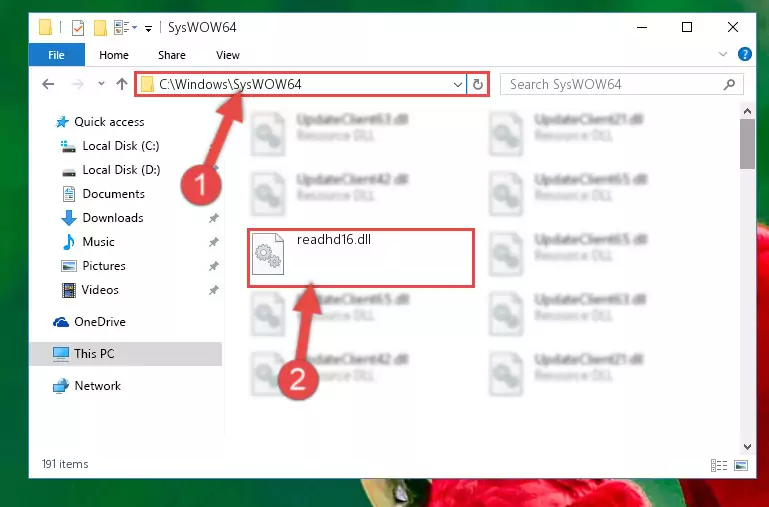The width and height of the screenshot is (769, 507).
Task: Click the search magnifier icon
Action: (729, 84)
